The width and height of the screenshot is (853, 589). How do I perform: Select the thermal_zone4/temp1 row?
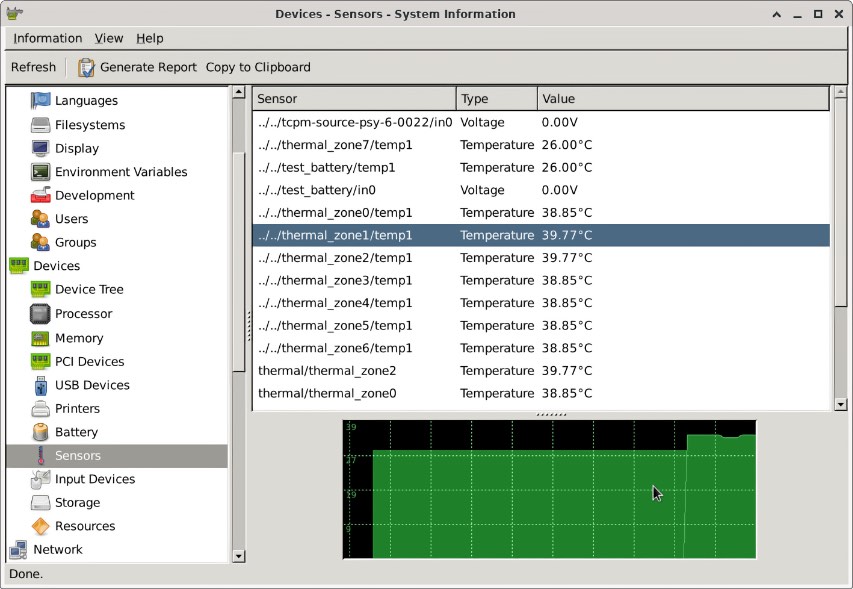coord(541,303)
